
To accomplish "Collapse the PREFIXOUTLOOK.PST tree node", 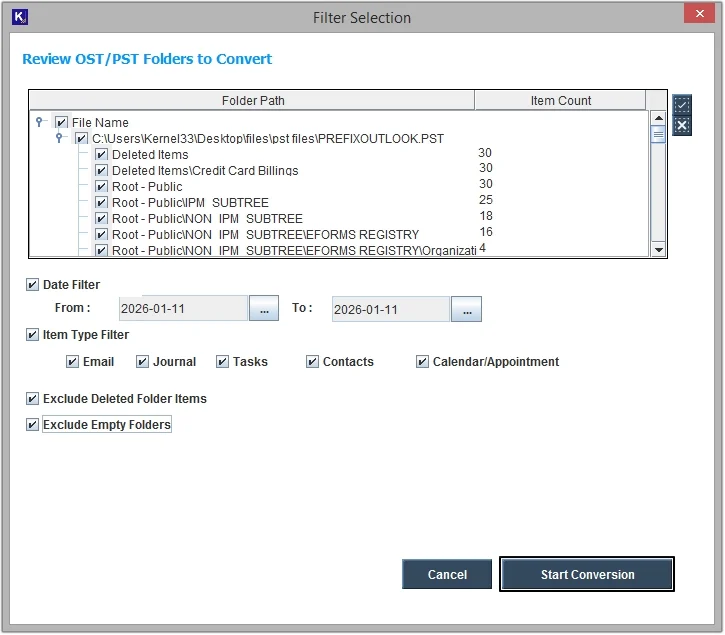I will click(60, 138).
